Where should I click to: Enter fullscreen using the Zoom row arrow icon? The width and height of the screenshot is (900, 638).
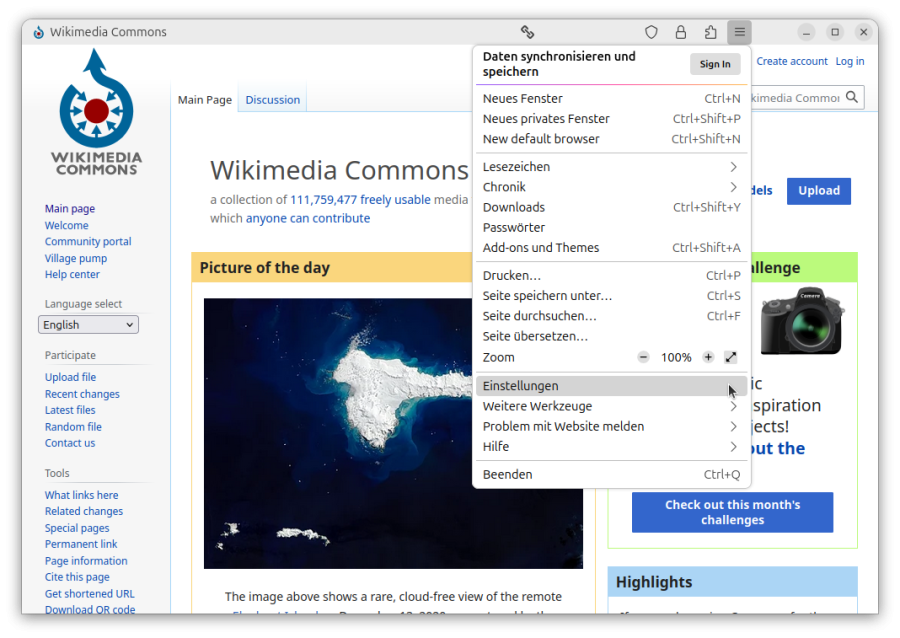tap(731, 357)
